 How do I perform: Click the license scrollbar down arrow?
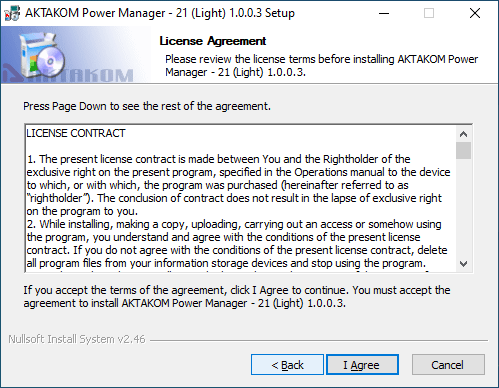point(463,264)
